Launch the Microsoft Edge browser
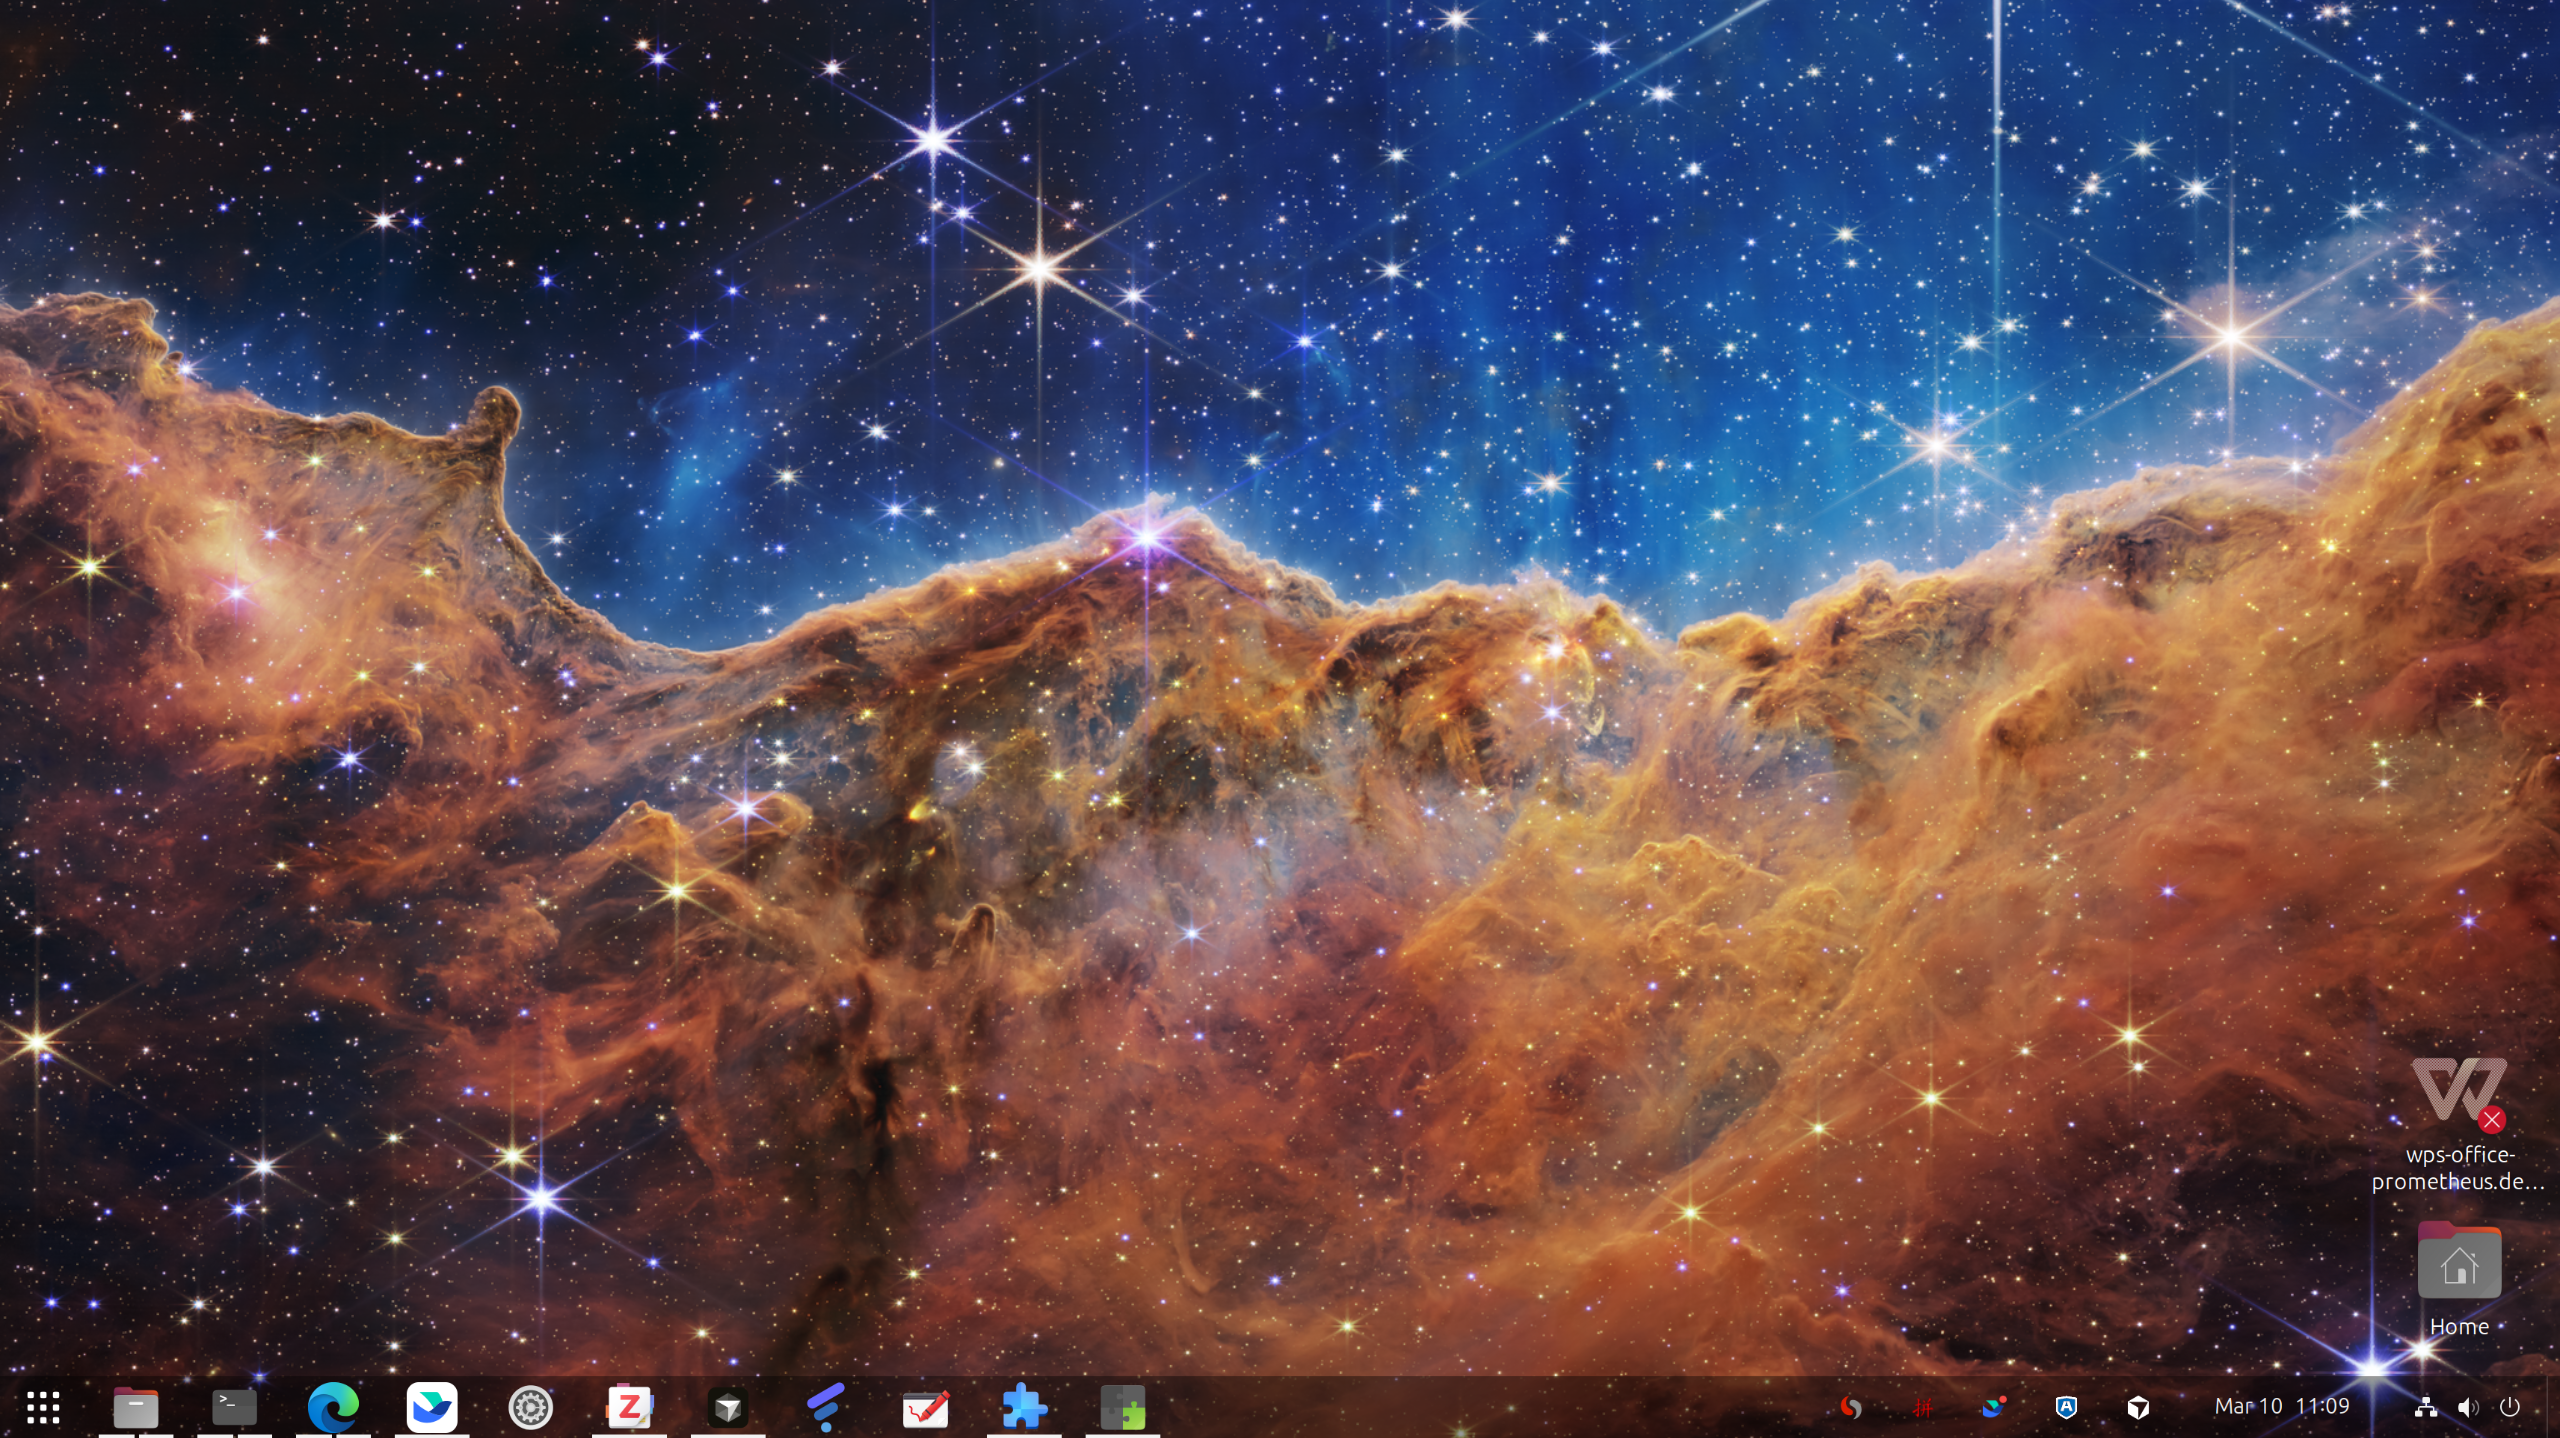This screenshot has height=1438, width=2560. click(x=333, y=1407)
